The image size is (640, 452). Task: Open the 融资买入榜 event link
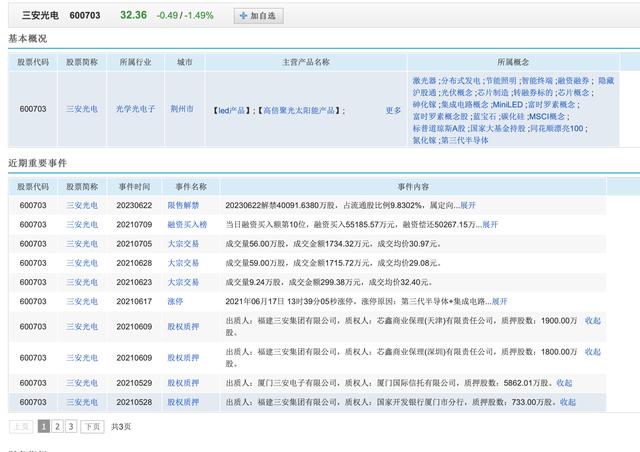tap(187, 225)
